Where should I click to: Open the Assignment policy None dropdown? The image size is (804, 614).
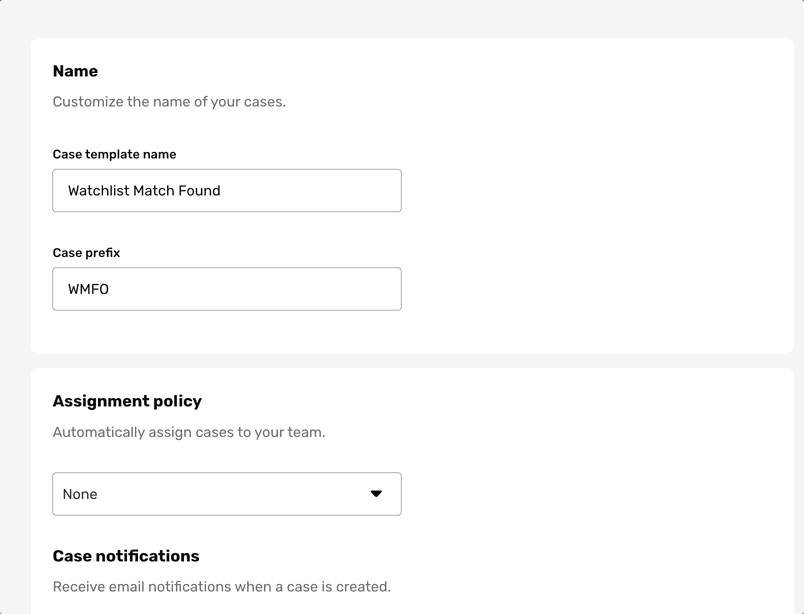click(227, 494)
